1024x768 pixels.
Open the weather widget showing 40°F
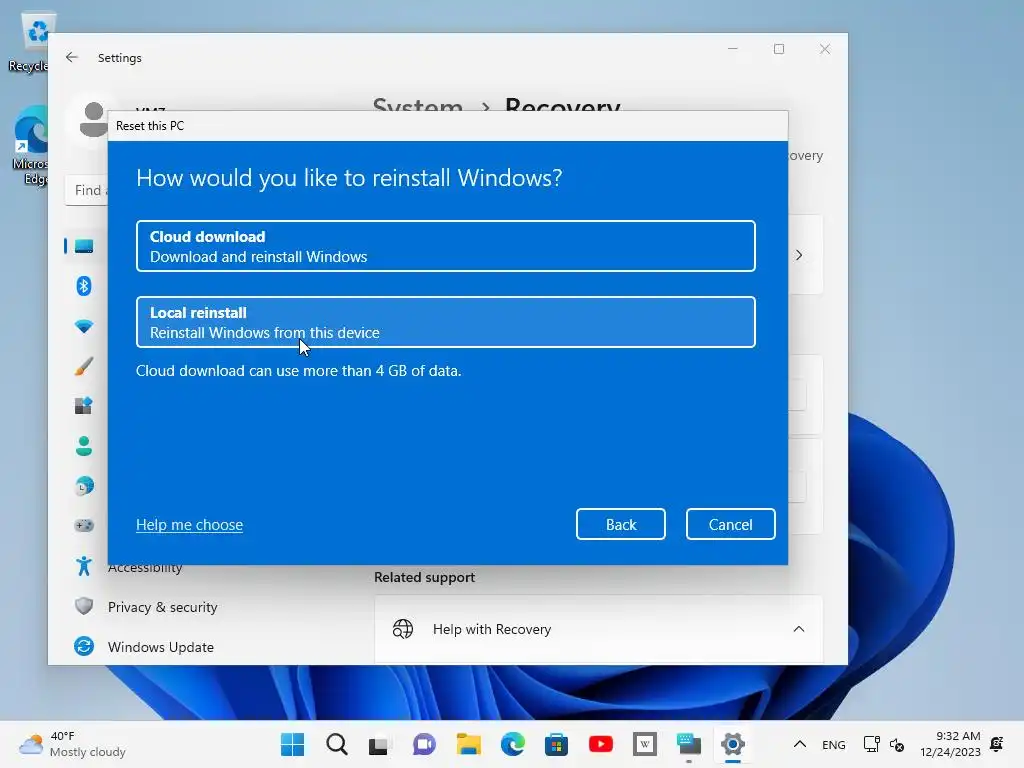click(x=72, y=744)
